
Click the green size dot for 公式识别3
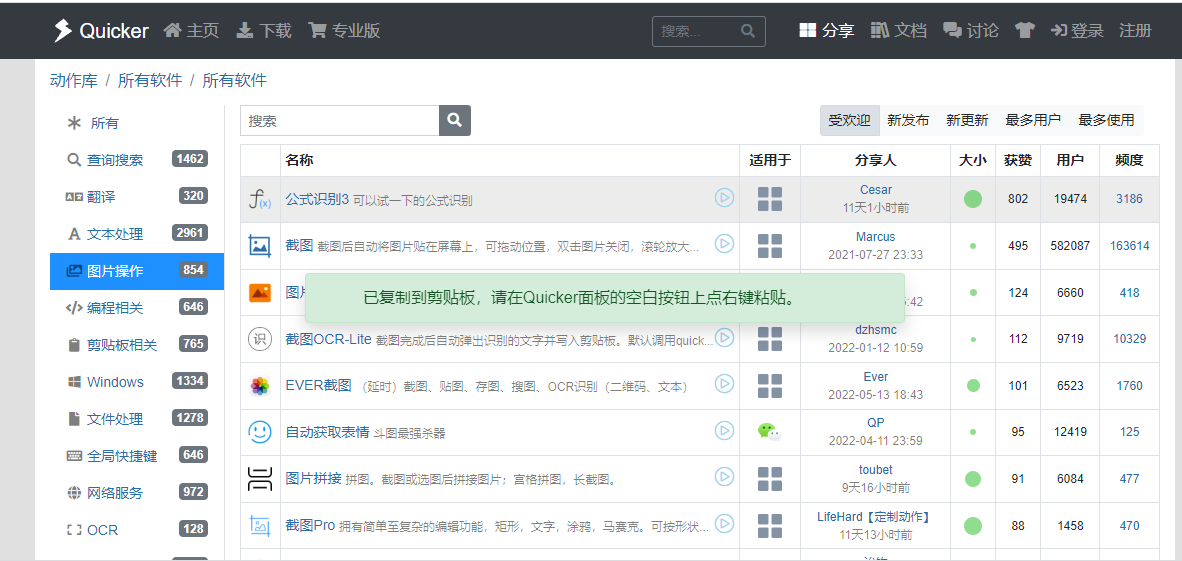tap(972, 199)
